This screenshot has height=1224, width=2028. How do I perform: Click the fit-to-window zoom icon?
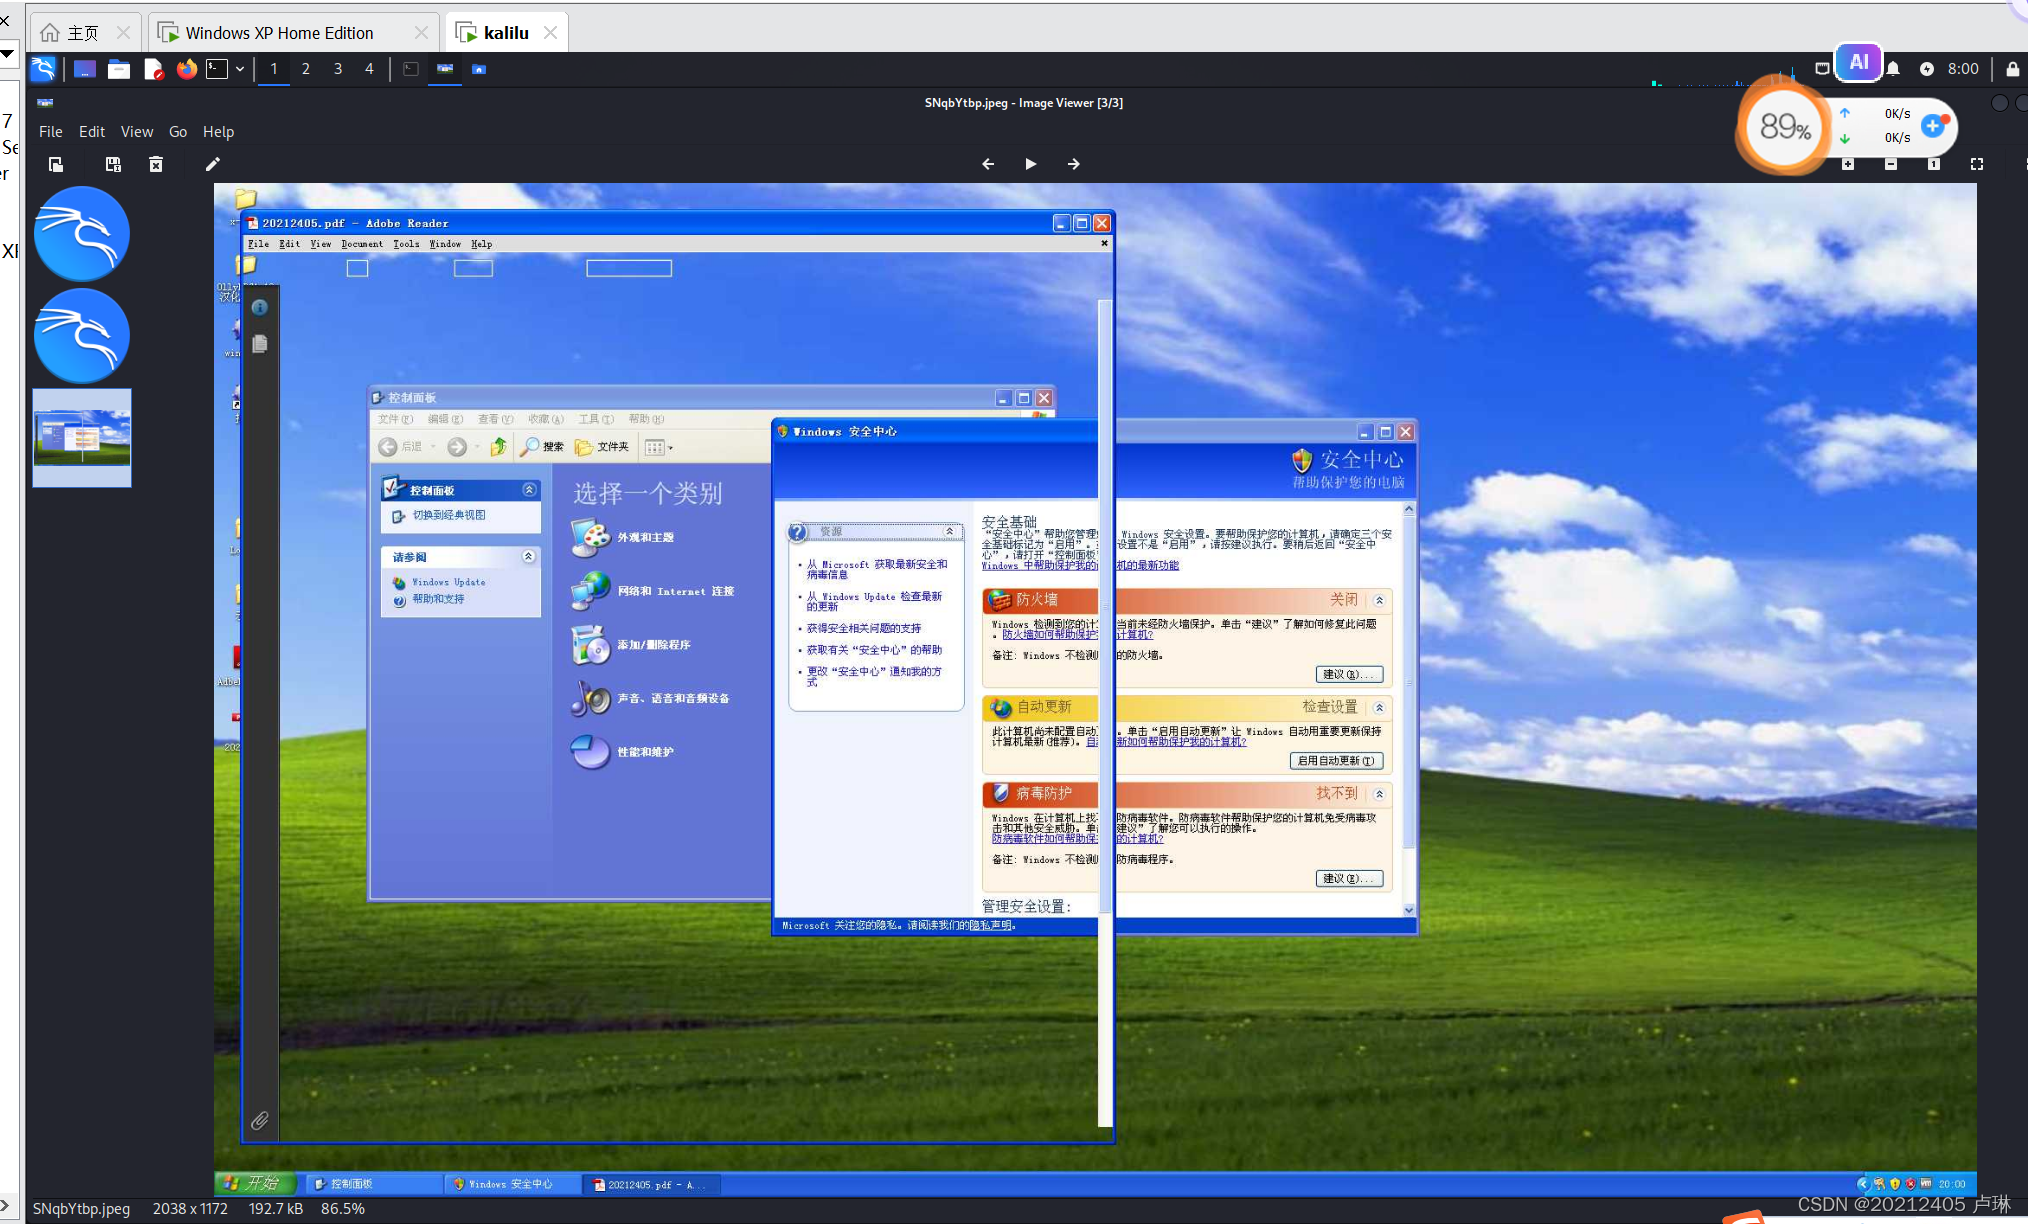point(1977,164)
